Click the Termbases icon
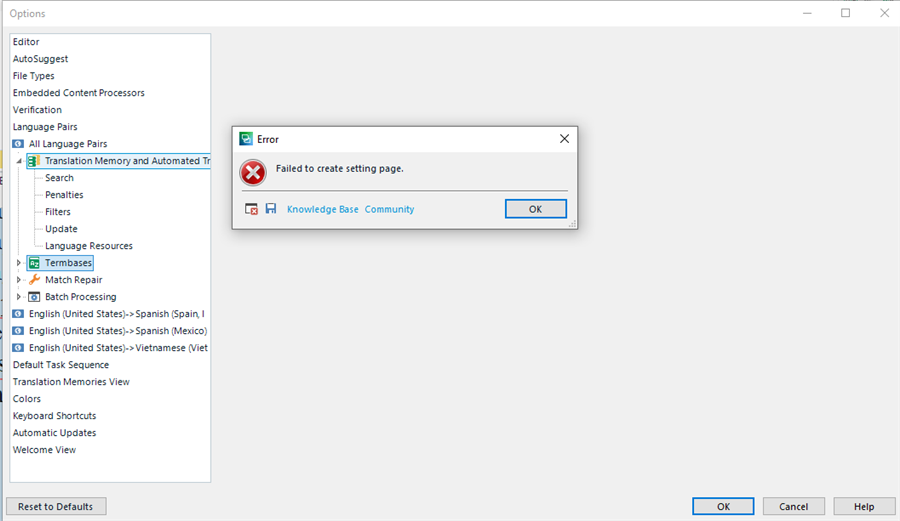Viewport: 900px width, 521px height. coord(34,263)
